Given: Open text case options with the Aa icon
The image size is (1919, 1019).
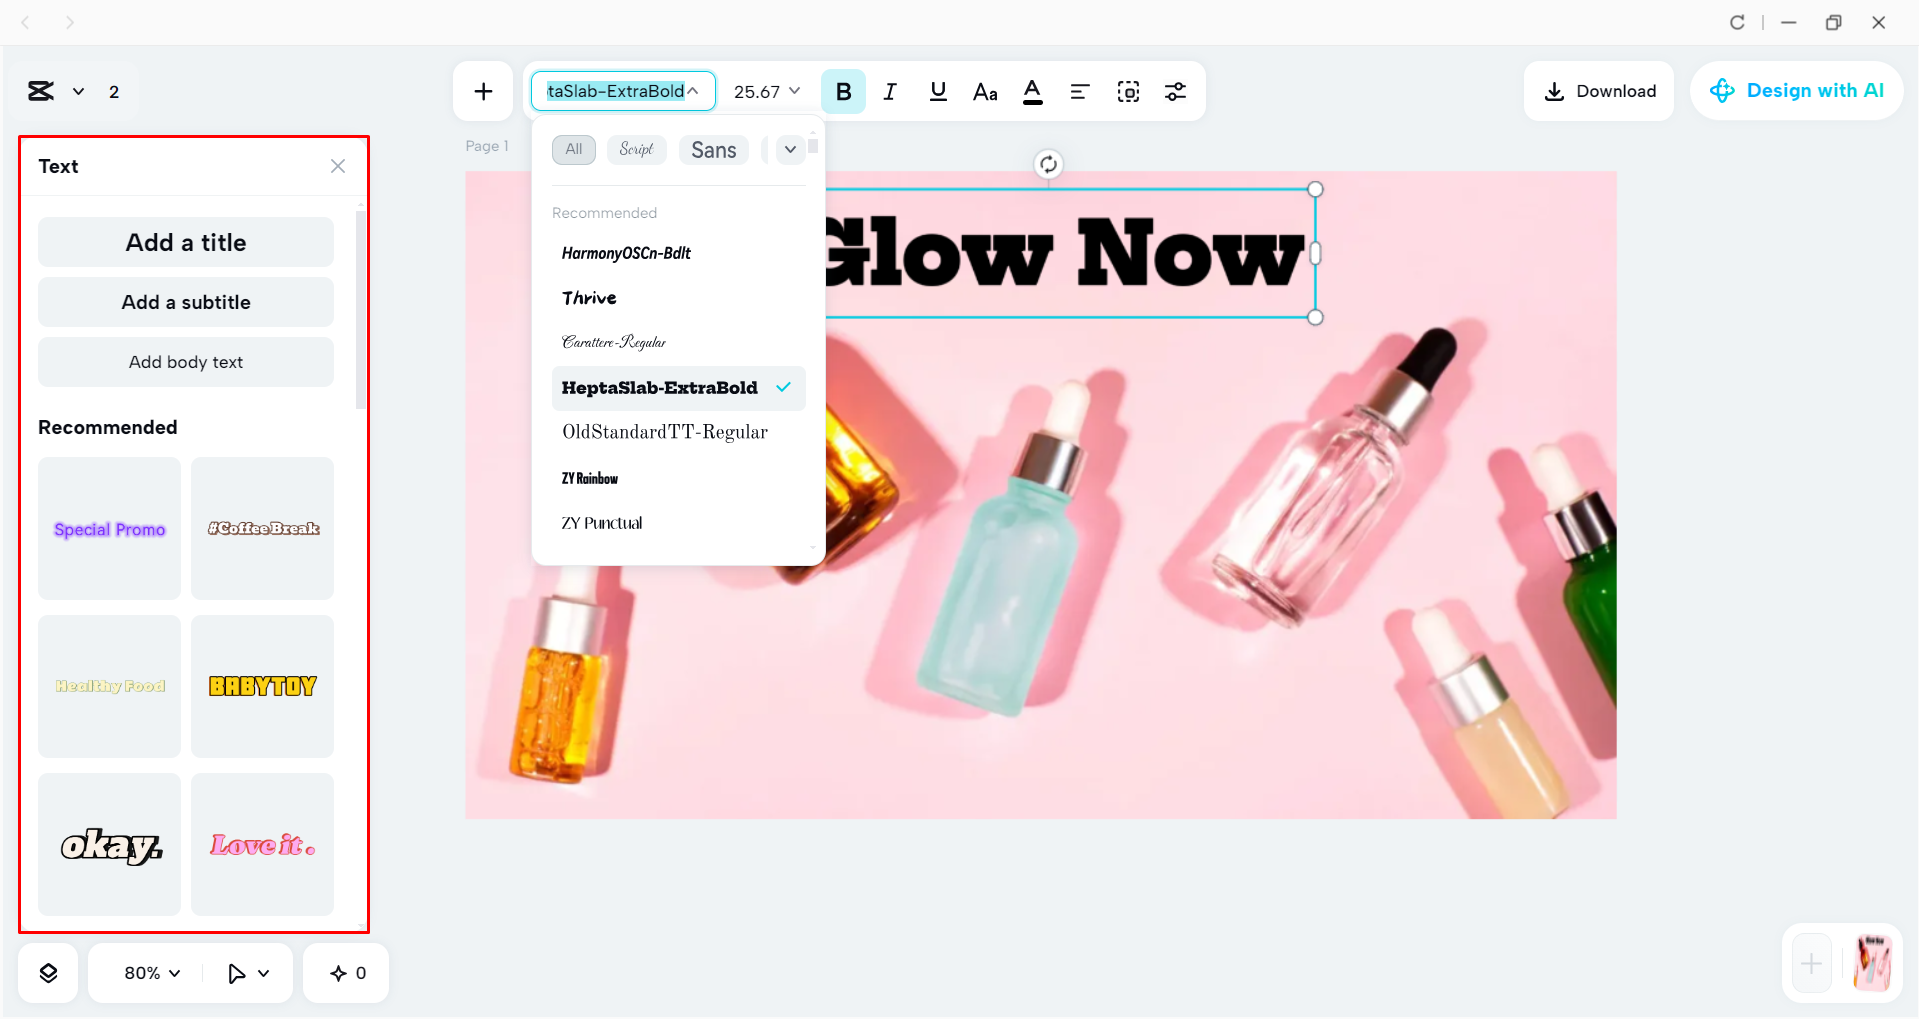Looking at the screenshot, I should 984,91.
